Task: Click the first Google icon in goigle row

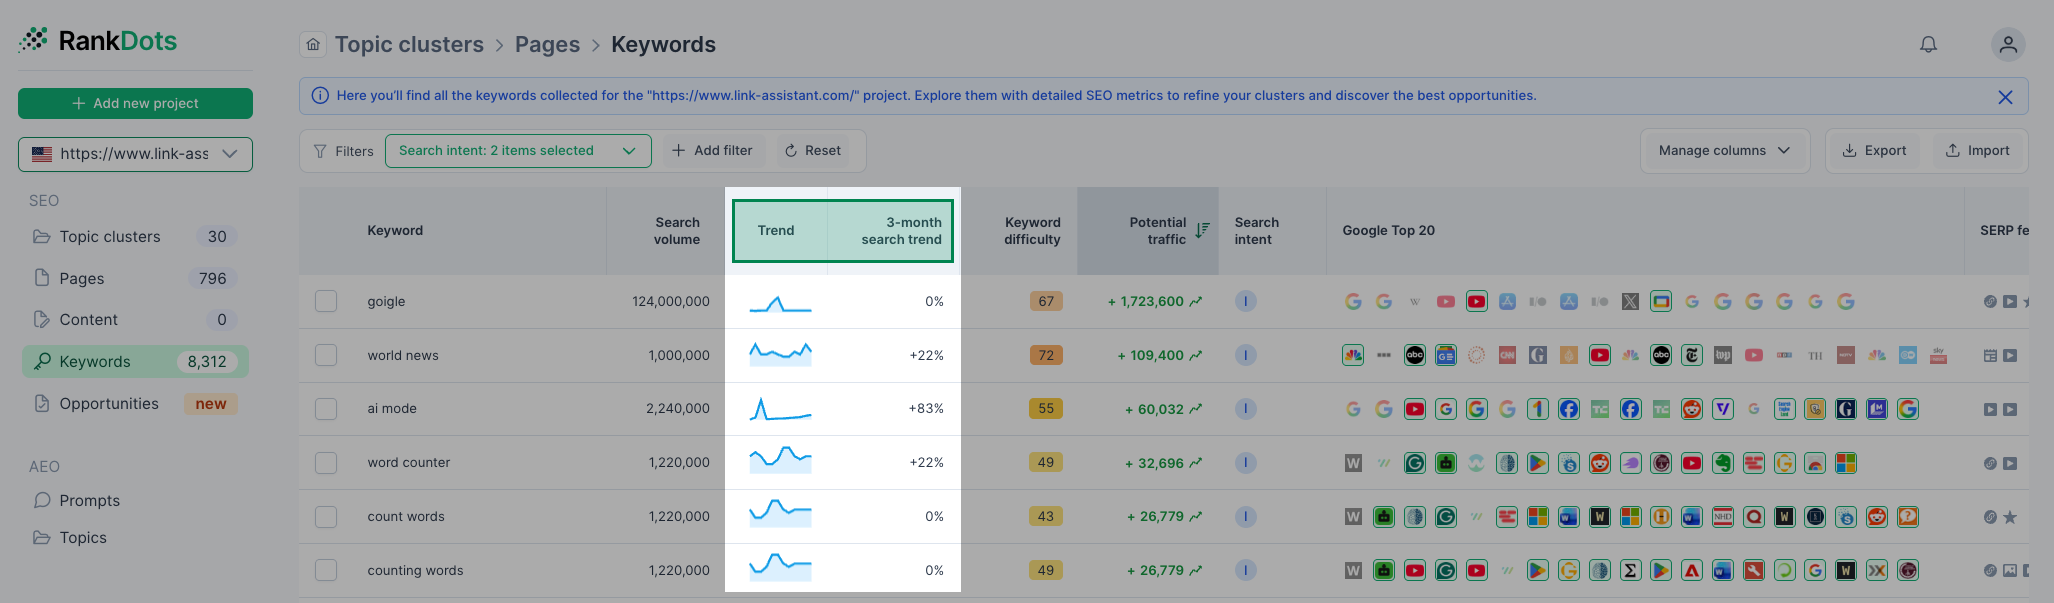Action: point(1353,301)
